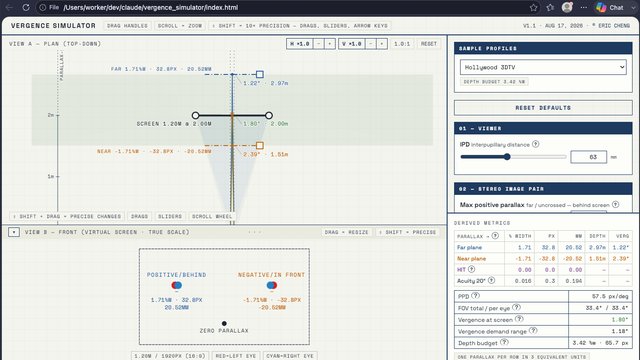The height and width of the screenshot is (360, 640).
Task: Click the right screen edge circle handle
Action: 269,116
